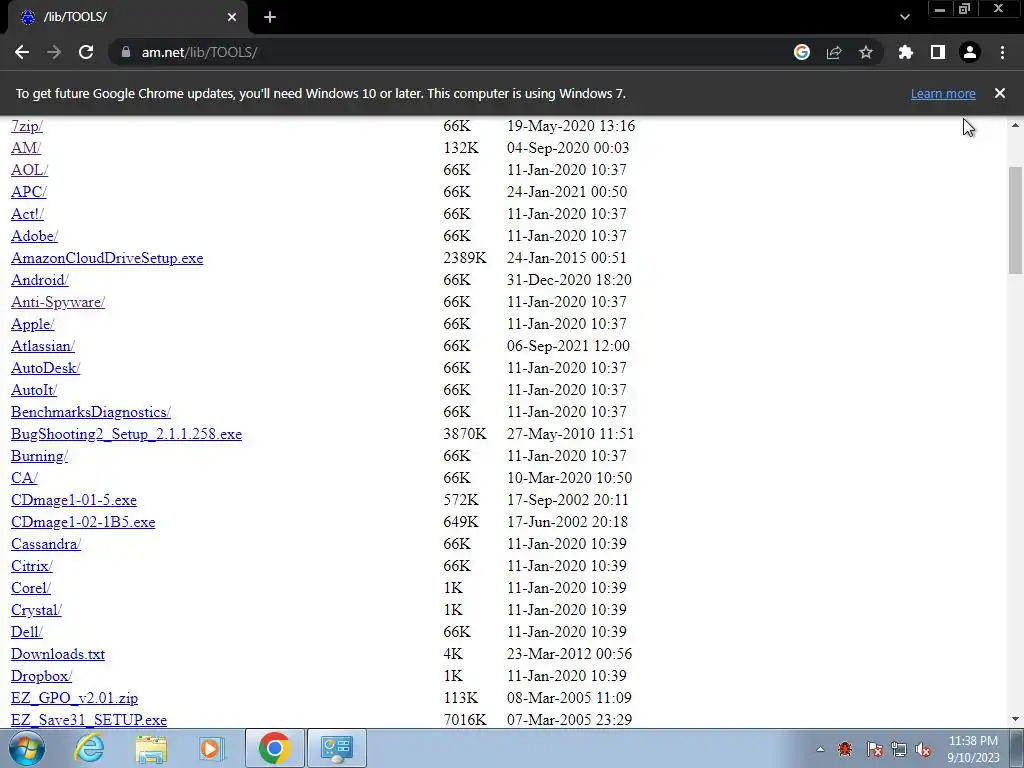
Task: Download EZ_GPO_v2.01.zip
Action: pos(74,698)
